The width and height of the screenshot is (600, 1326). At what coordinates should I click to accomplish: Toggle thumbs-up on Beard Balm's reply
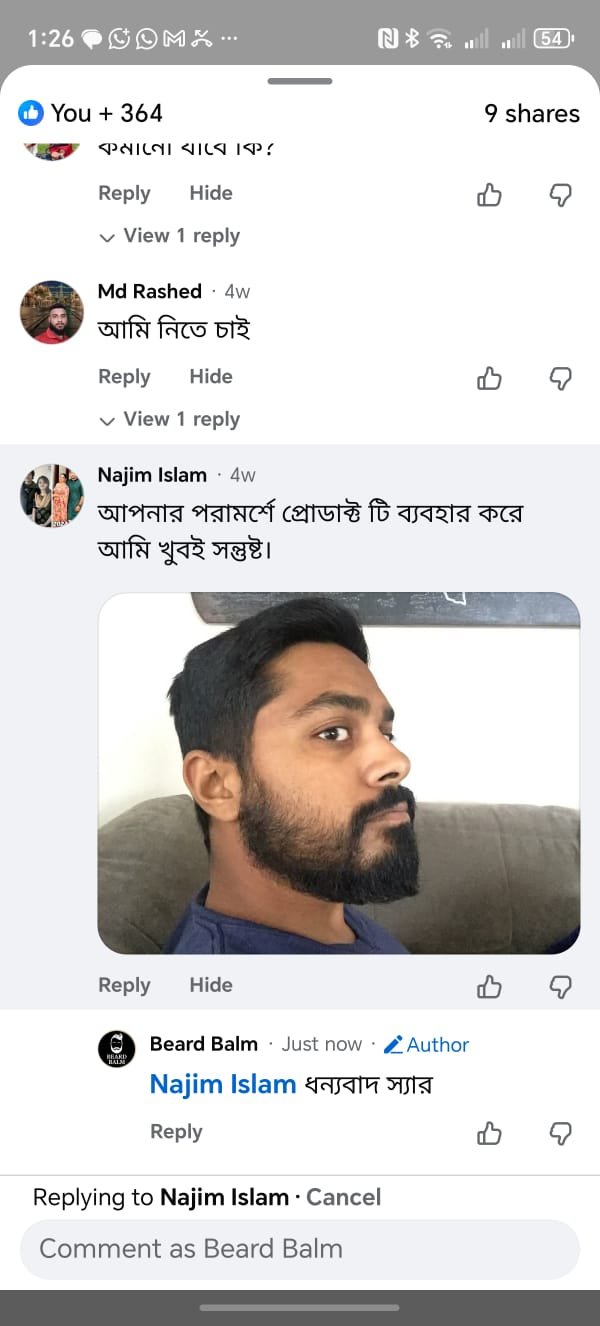489,1133
